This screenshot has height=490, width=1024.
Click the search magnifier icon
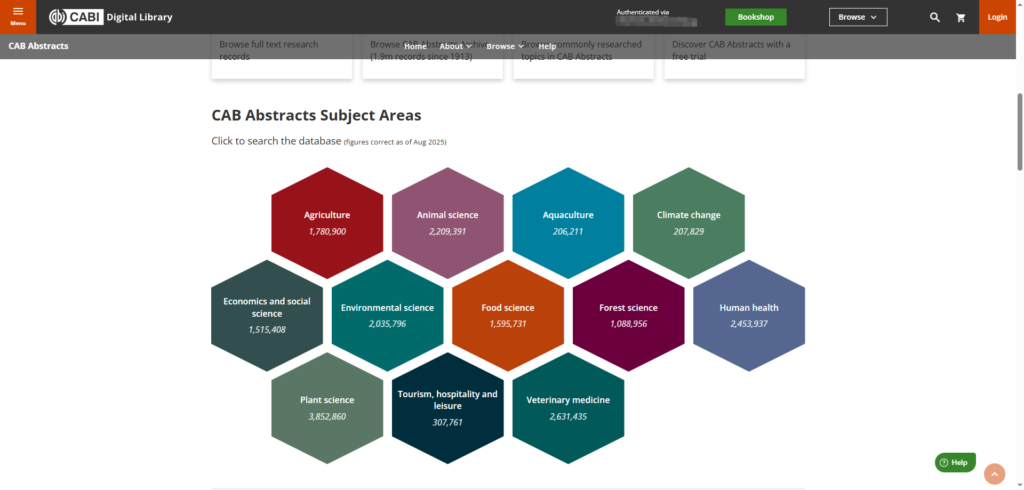(x=935, y=17)
